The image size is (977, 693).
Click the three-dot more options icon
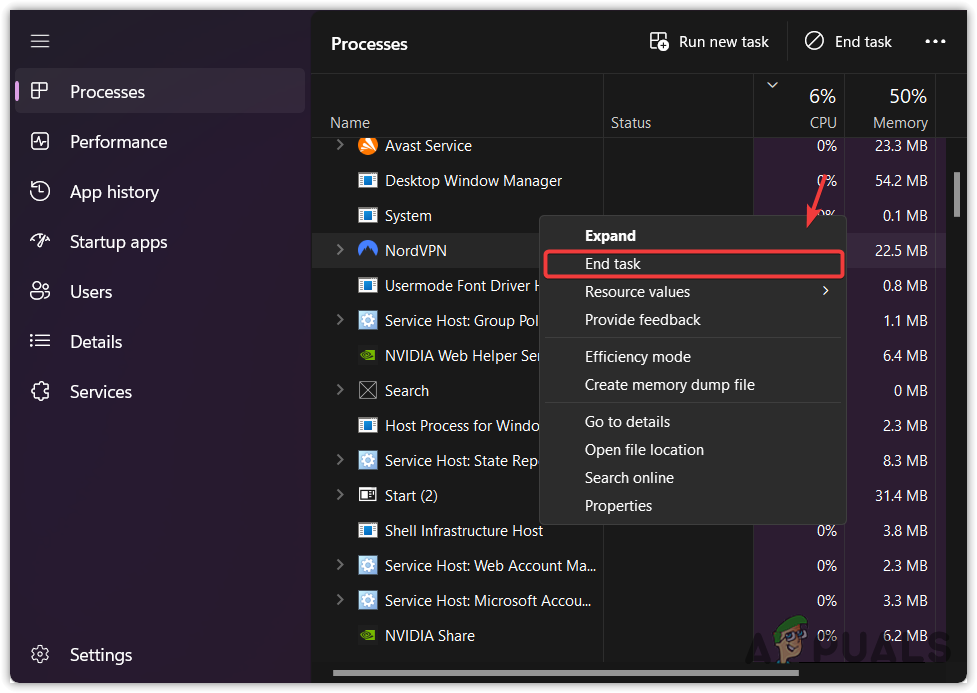click(935, 42)
